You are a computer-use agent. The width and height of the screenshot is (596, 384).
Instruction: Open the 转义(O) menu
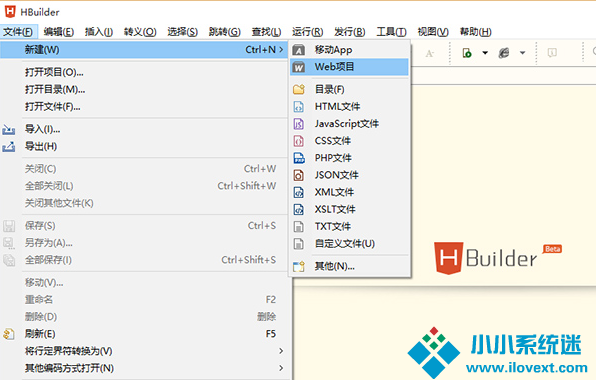click(x=140, y=32)
